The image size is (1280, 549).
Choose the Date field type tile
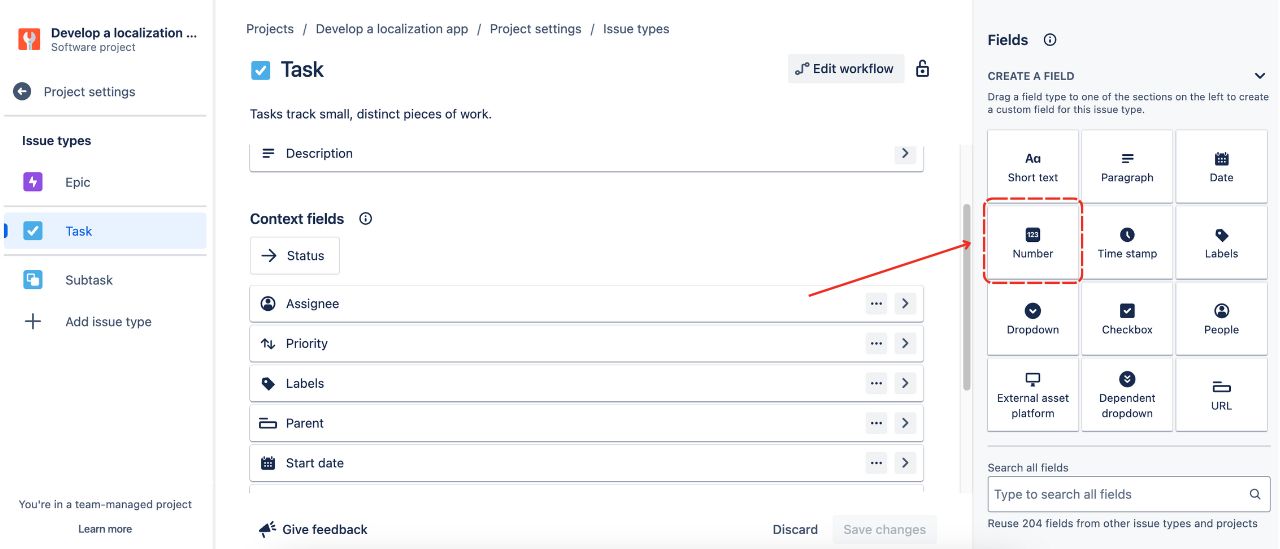pyautogui.click(x=1221, y=167)
